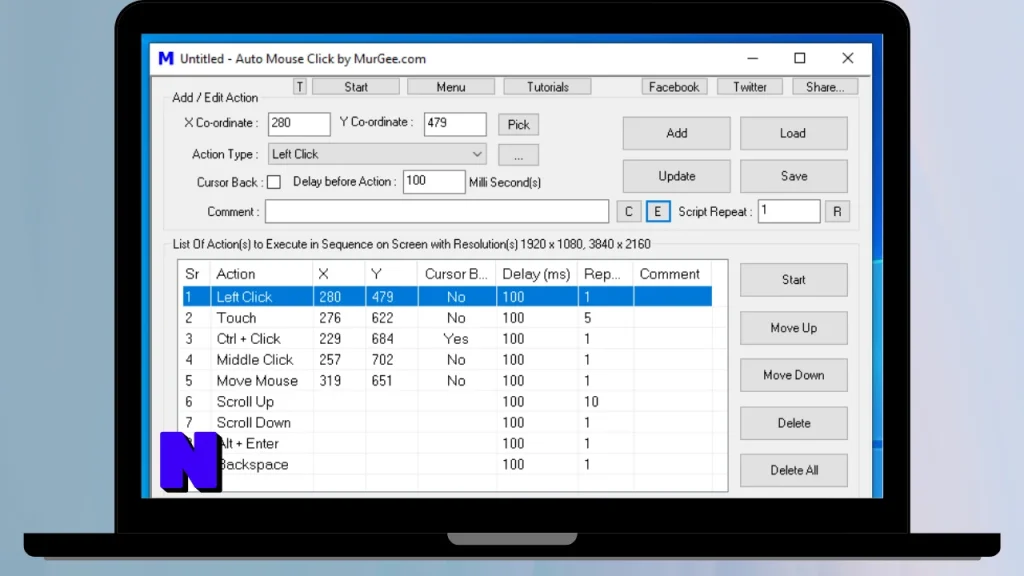The height and width of the screenshot is (576, 1024).
Task: Click the Move Down button
Action: [793, 376]
